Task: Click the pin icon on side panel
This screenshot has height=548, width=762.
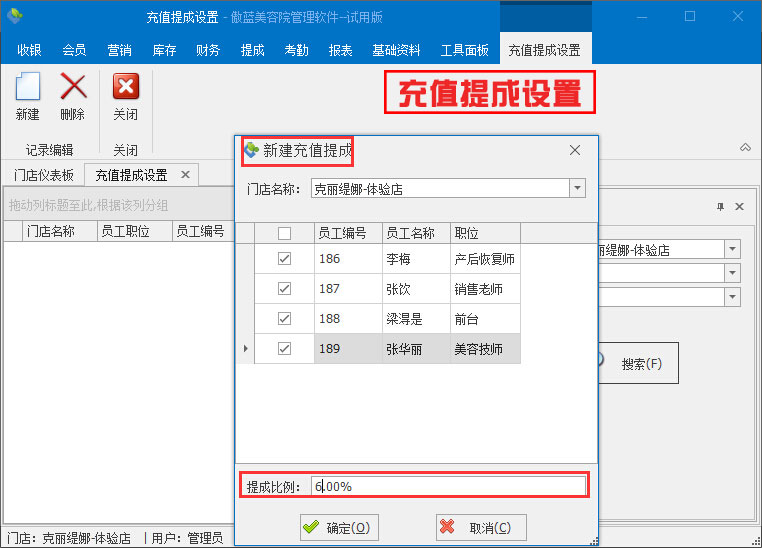Action: pos(720,206)
